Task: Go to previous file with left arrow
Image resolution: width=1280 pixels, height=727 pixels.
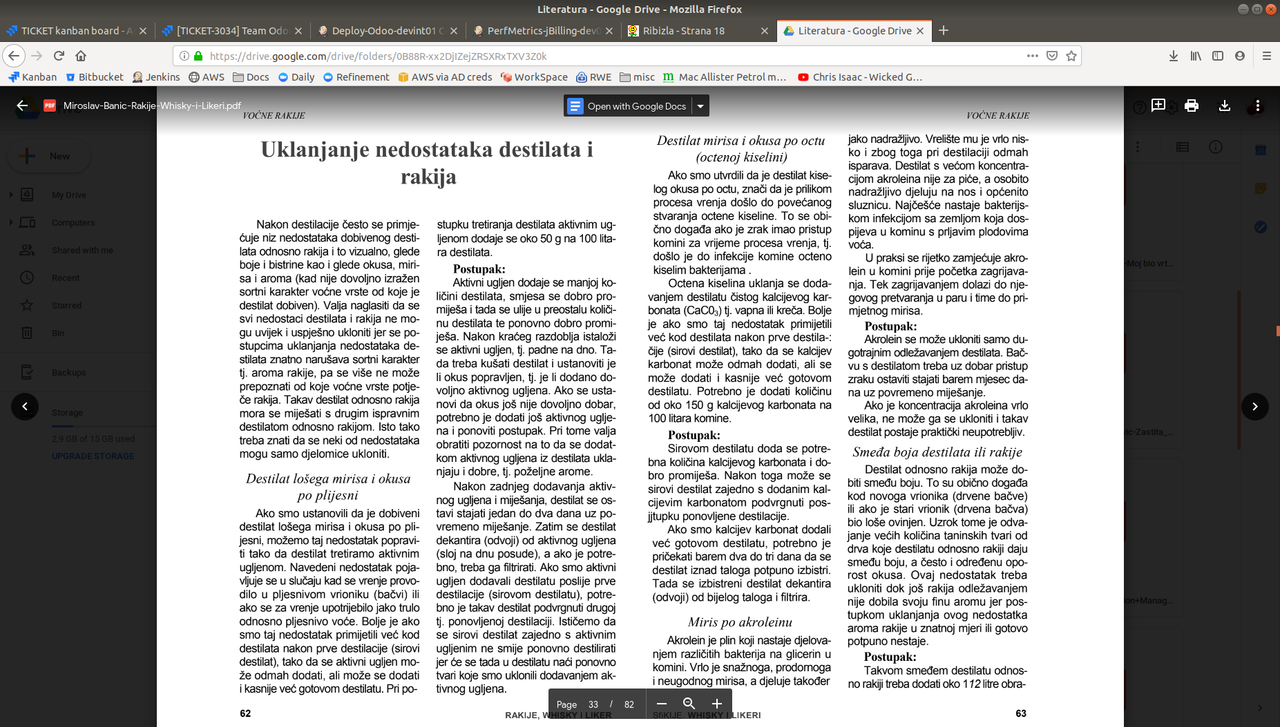Action: pyautogui.click(x=25, y=405)
